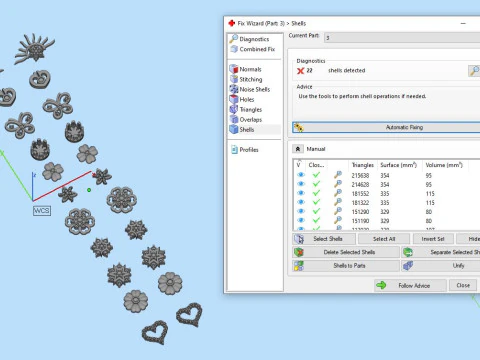
Task: Click the Select Shells button
Action: [324, 239]
